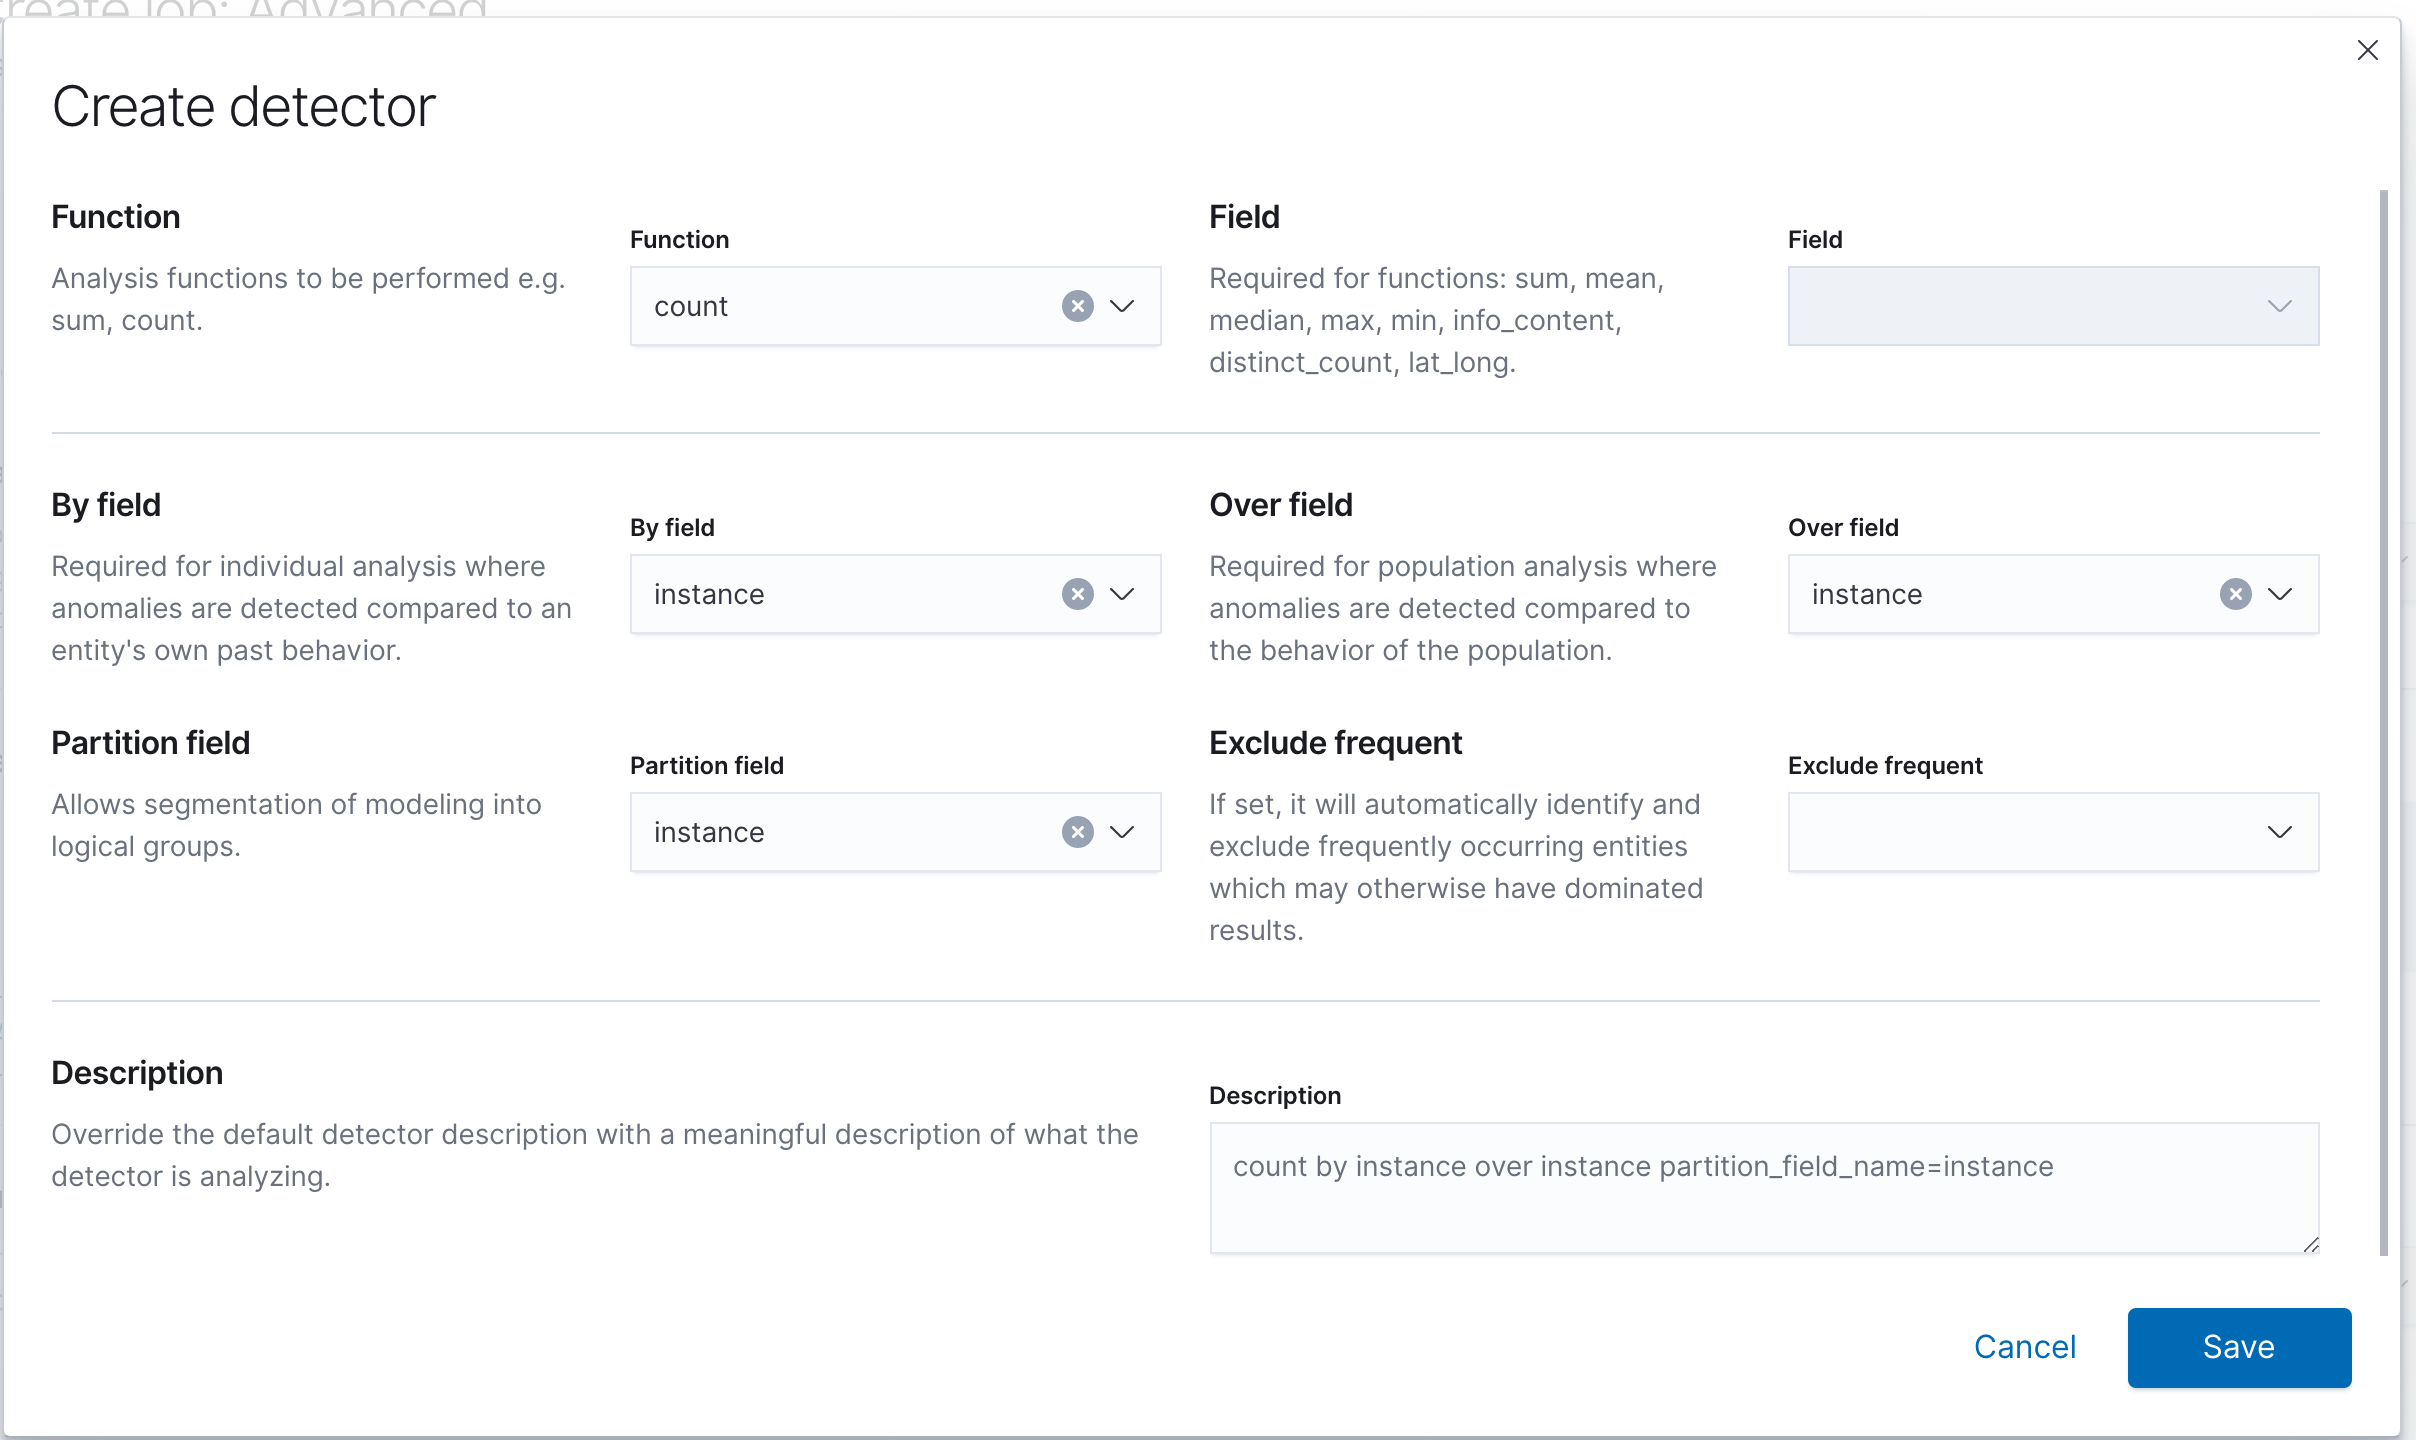This screenshot has width=2416, height=1440.
Task: Clear the "instance" Over field value
Action: [x=2234, y=594]
